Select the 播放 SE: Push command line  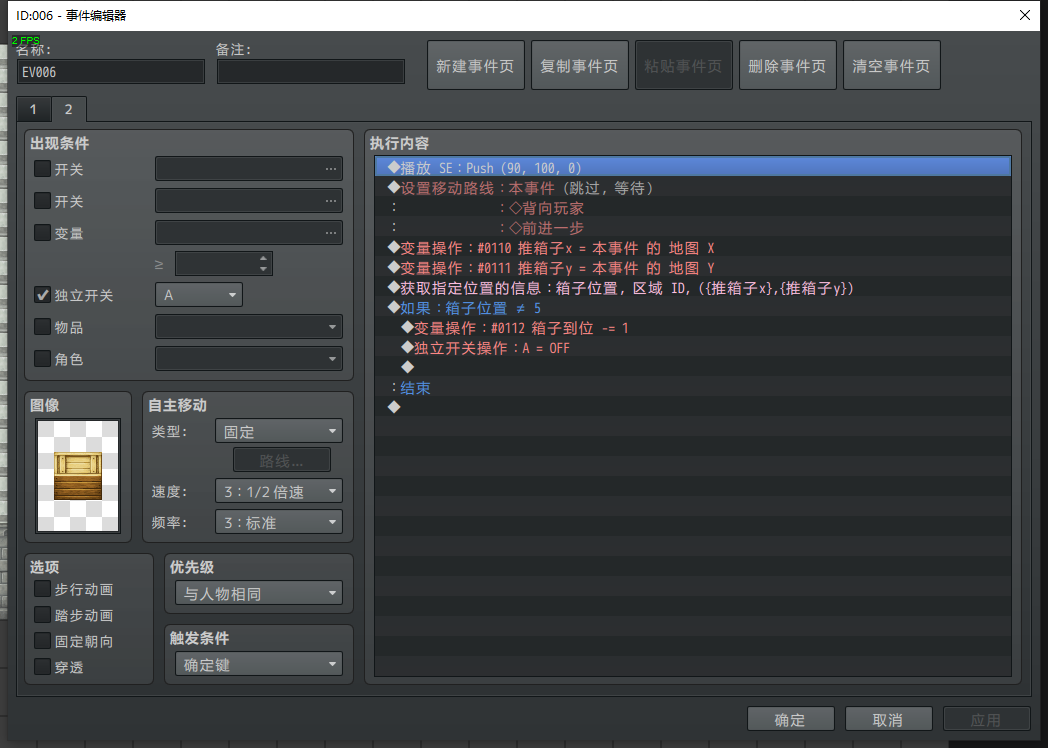click(x=693, y=167)
